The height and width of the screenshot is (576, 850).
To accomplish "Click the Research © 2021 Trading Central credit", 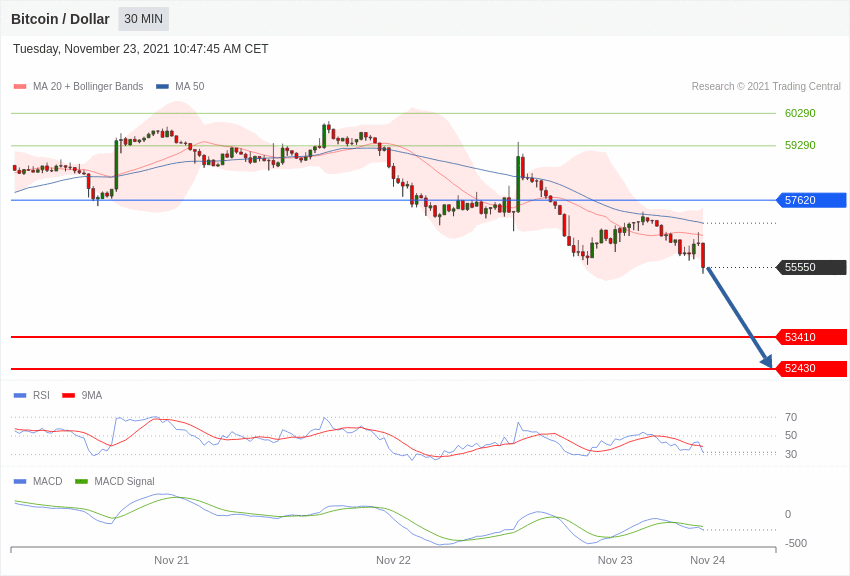I will tap(766, 87).
